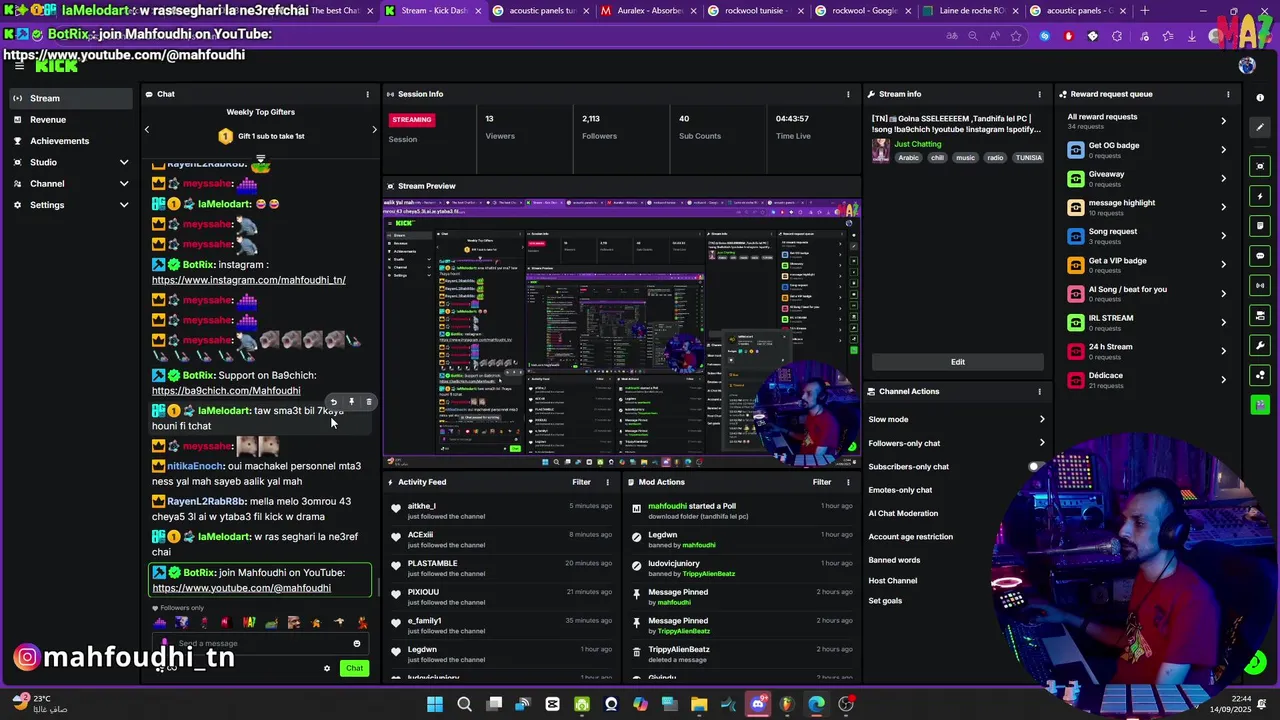Open Host Channel action
This screenshot has width=1280, height=720.
pos(893,581)
